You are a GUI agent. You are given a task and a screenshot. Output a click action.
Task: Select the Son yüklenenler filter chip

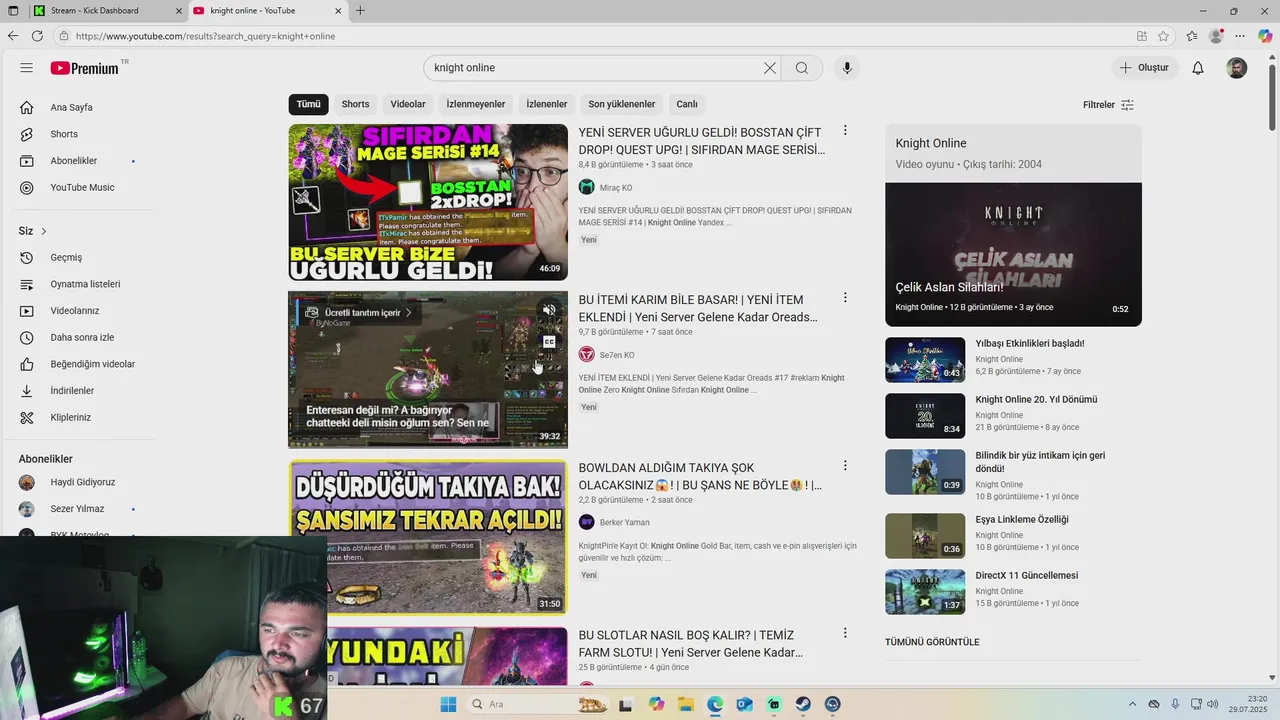tap(622, 104)
